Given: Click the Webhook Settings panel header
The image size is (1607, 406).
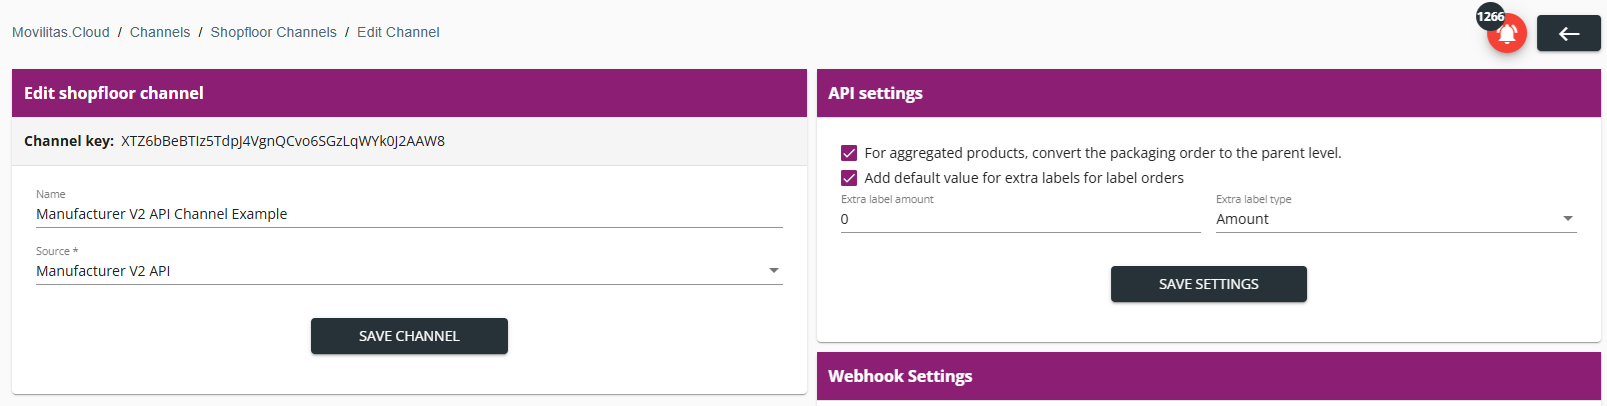Looking at the screenshot, I should tap(1208, 376).
